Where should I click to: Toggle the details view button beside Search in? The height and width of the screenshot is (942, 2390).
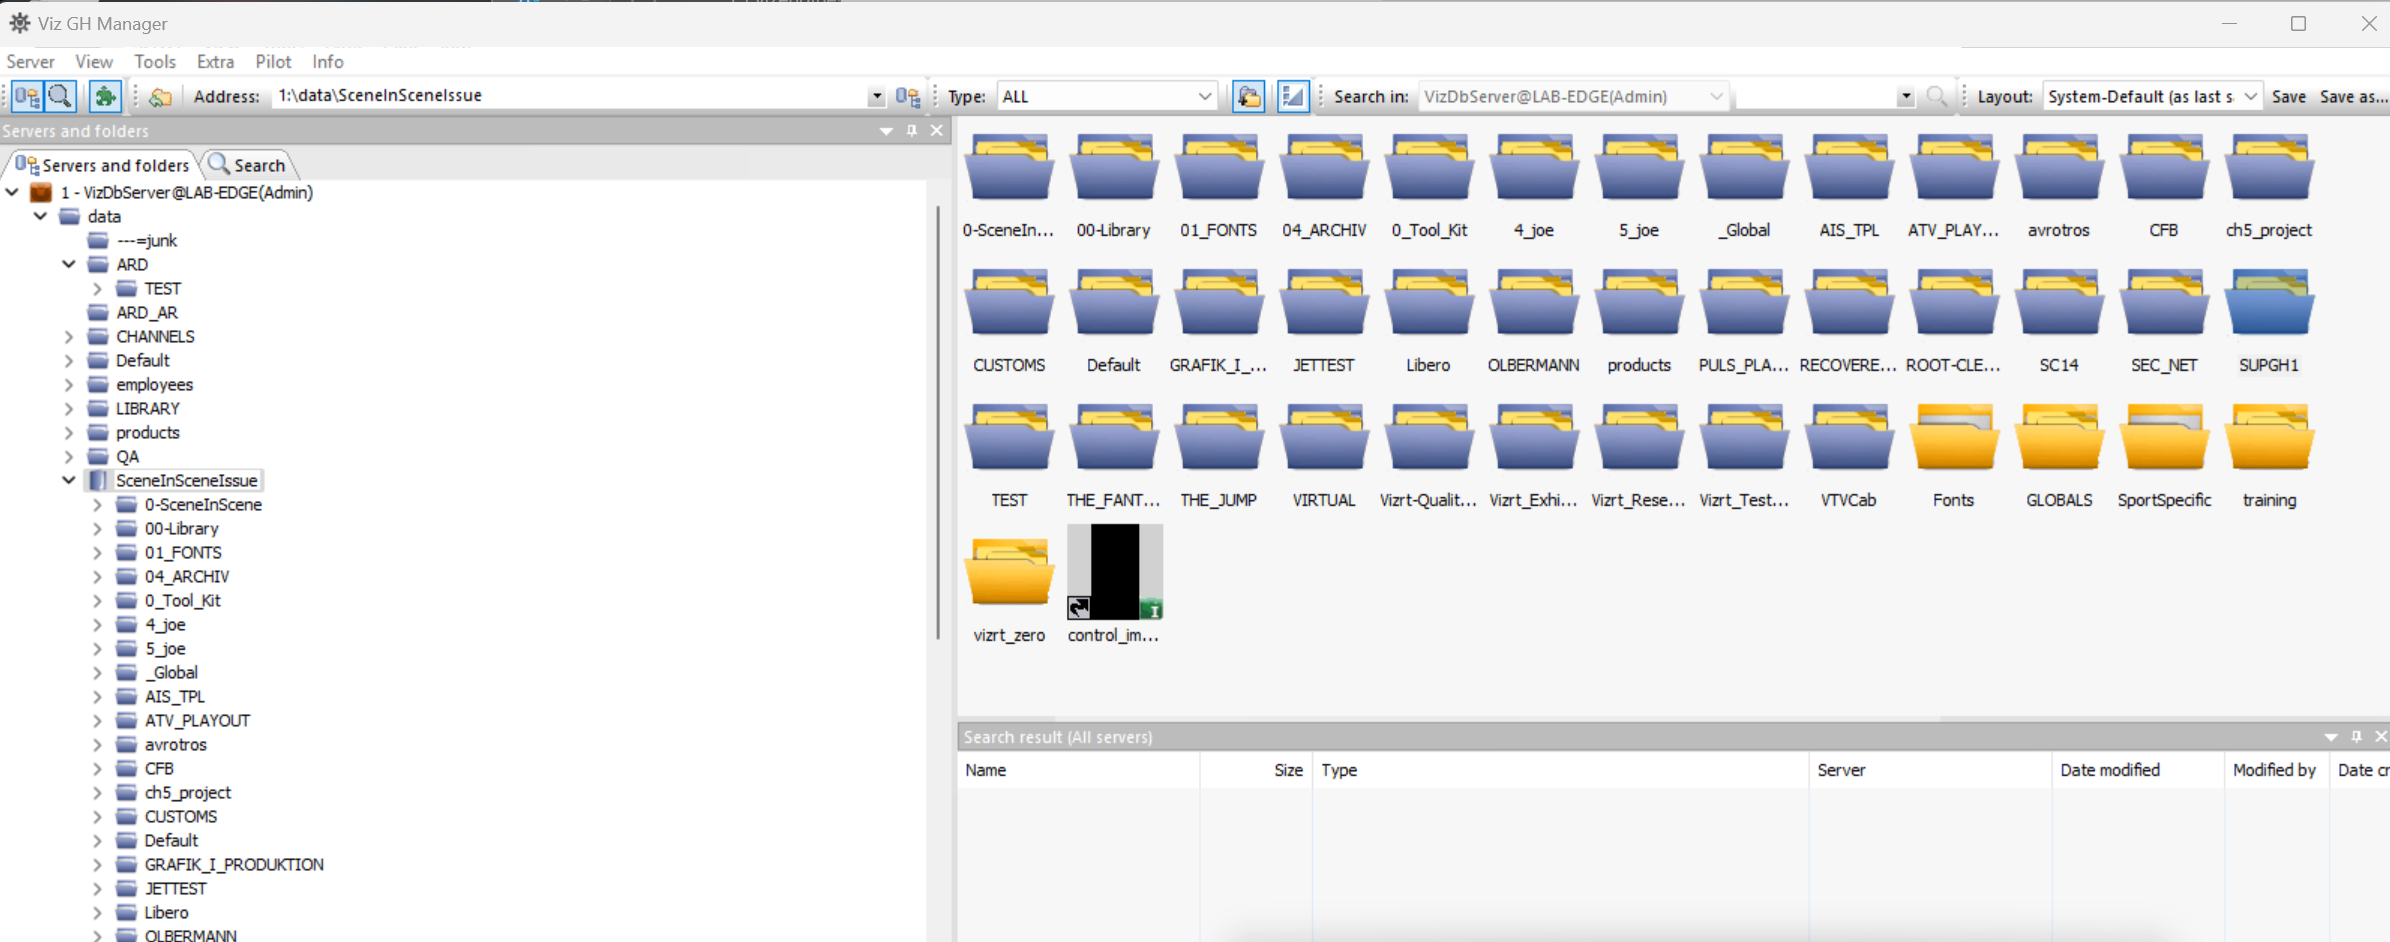coord(1293,96)
